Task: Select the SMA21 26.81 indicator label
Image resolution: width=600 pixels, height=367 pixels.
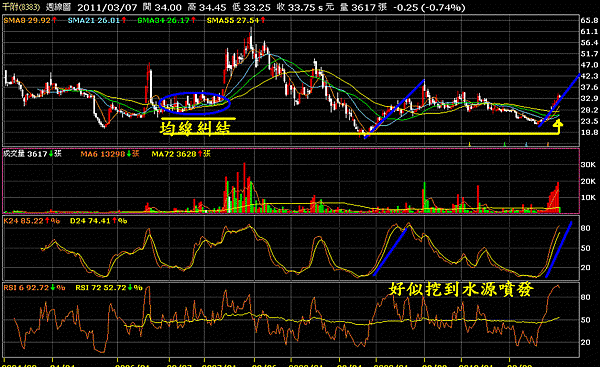Action: pyautogui.click(x=94, y=20)
